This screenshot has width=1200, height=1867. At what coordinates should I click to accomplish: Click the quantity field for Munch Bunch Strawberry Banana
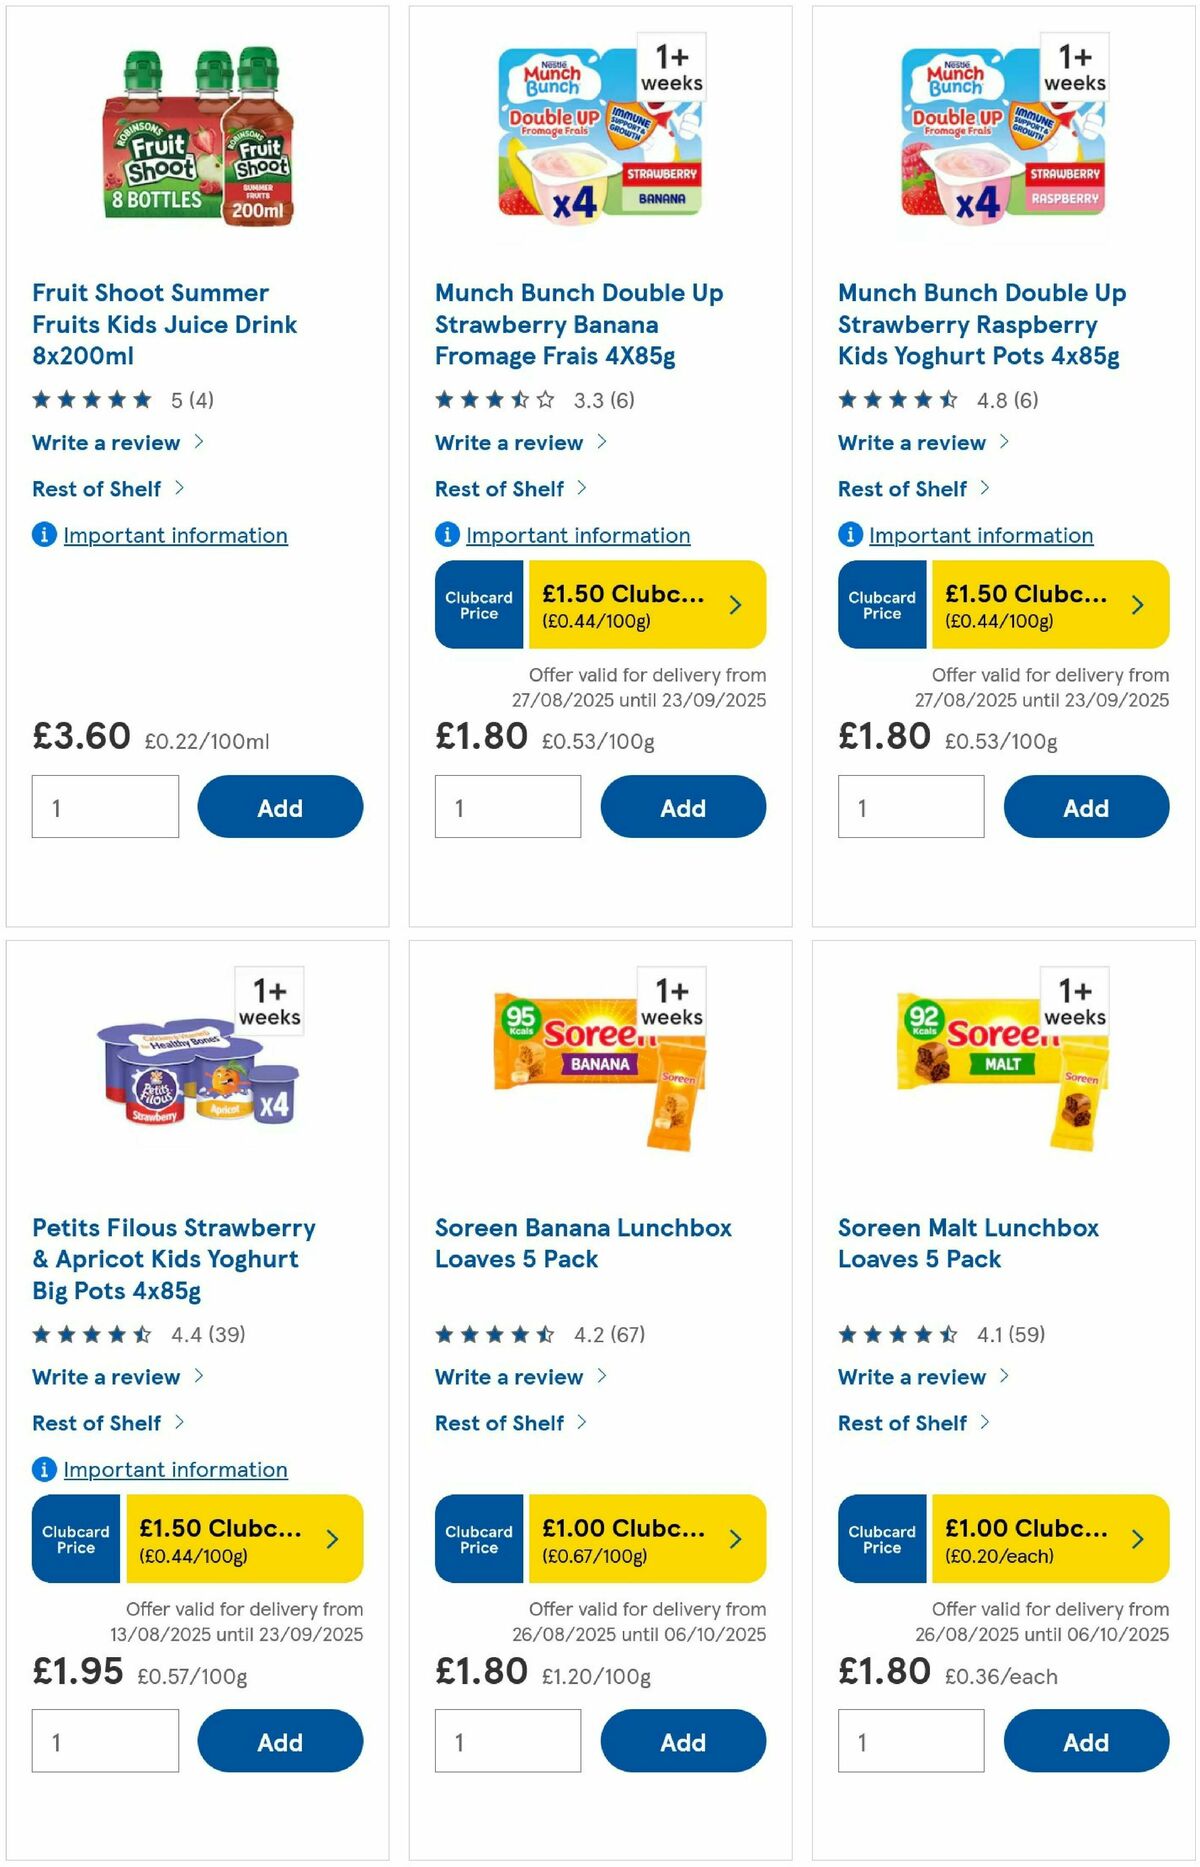508,807
